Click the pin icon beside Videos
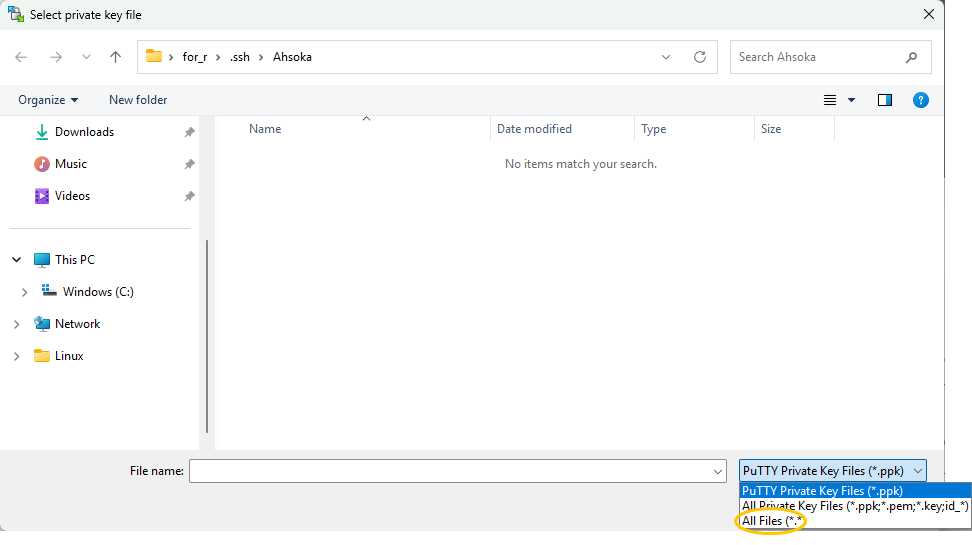The image size is (972, 545). click(x=190, y=196)
